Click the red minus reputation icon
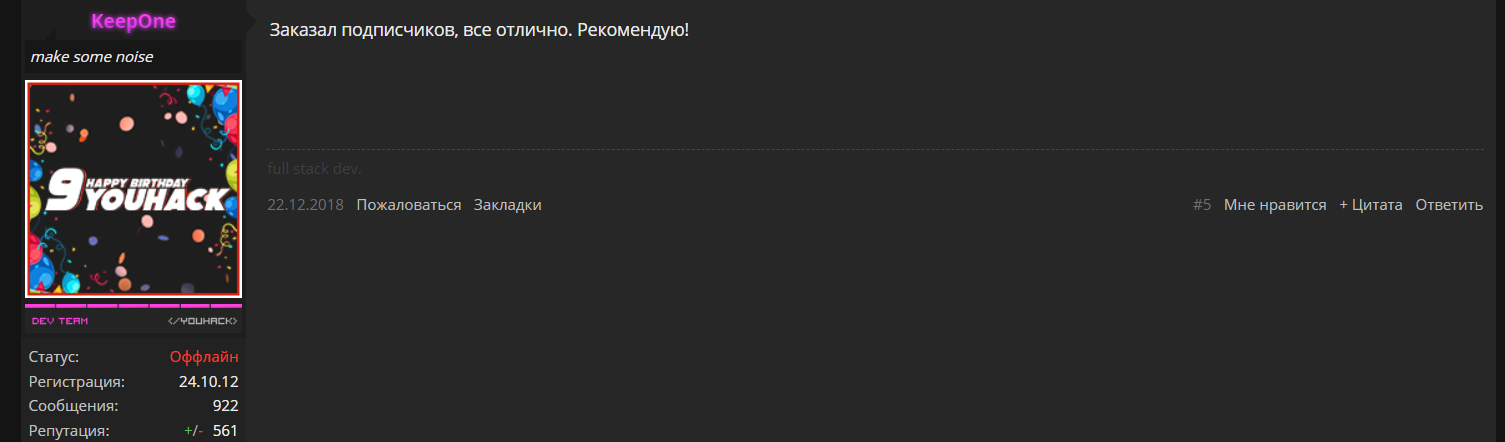The image size is (1505, 442). (199, 431)
